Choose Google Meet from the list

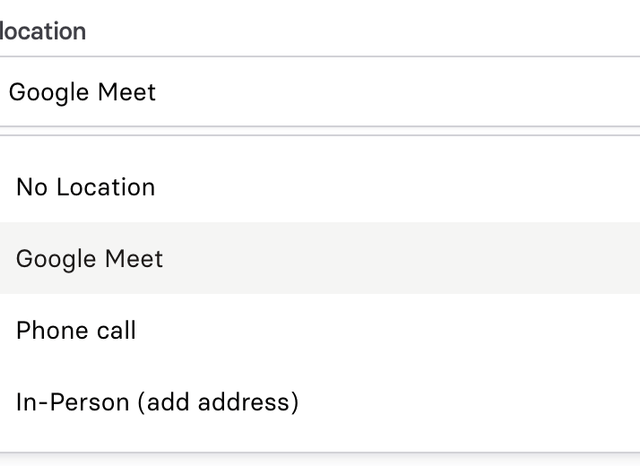coord(90,259)
